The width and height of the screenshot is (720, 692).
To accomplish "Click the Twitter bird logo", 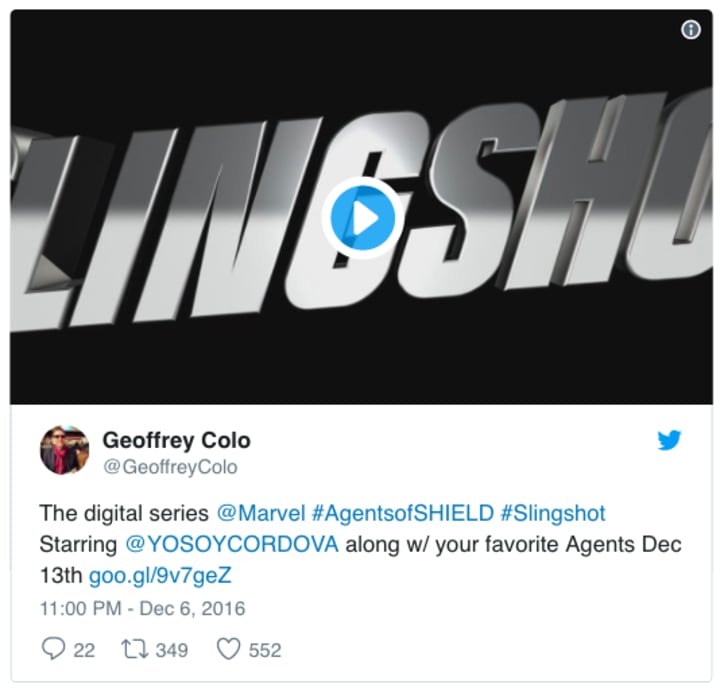I will click(x=669, y=440).
